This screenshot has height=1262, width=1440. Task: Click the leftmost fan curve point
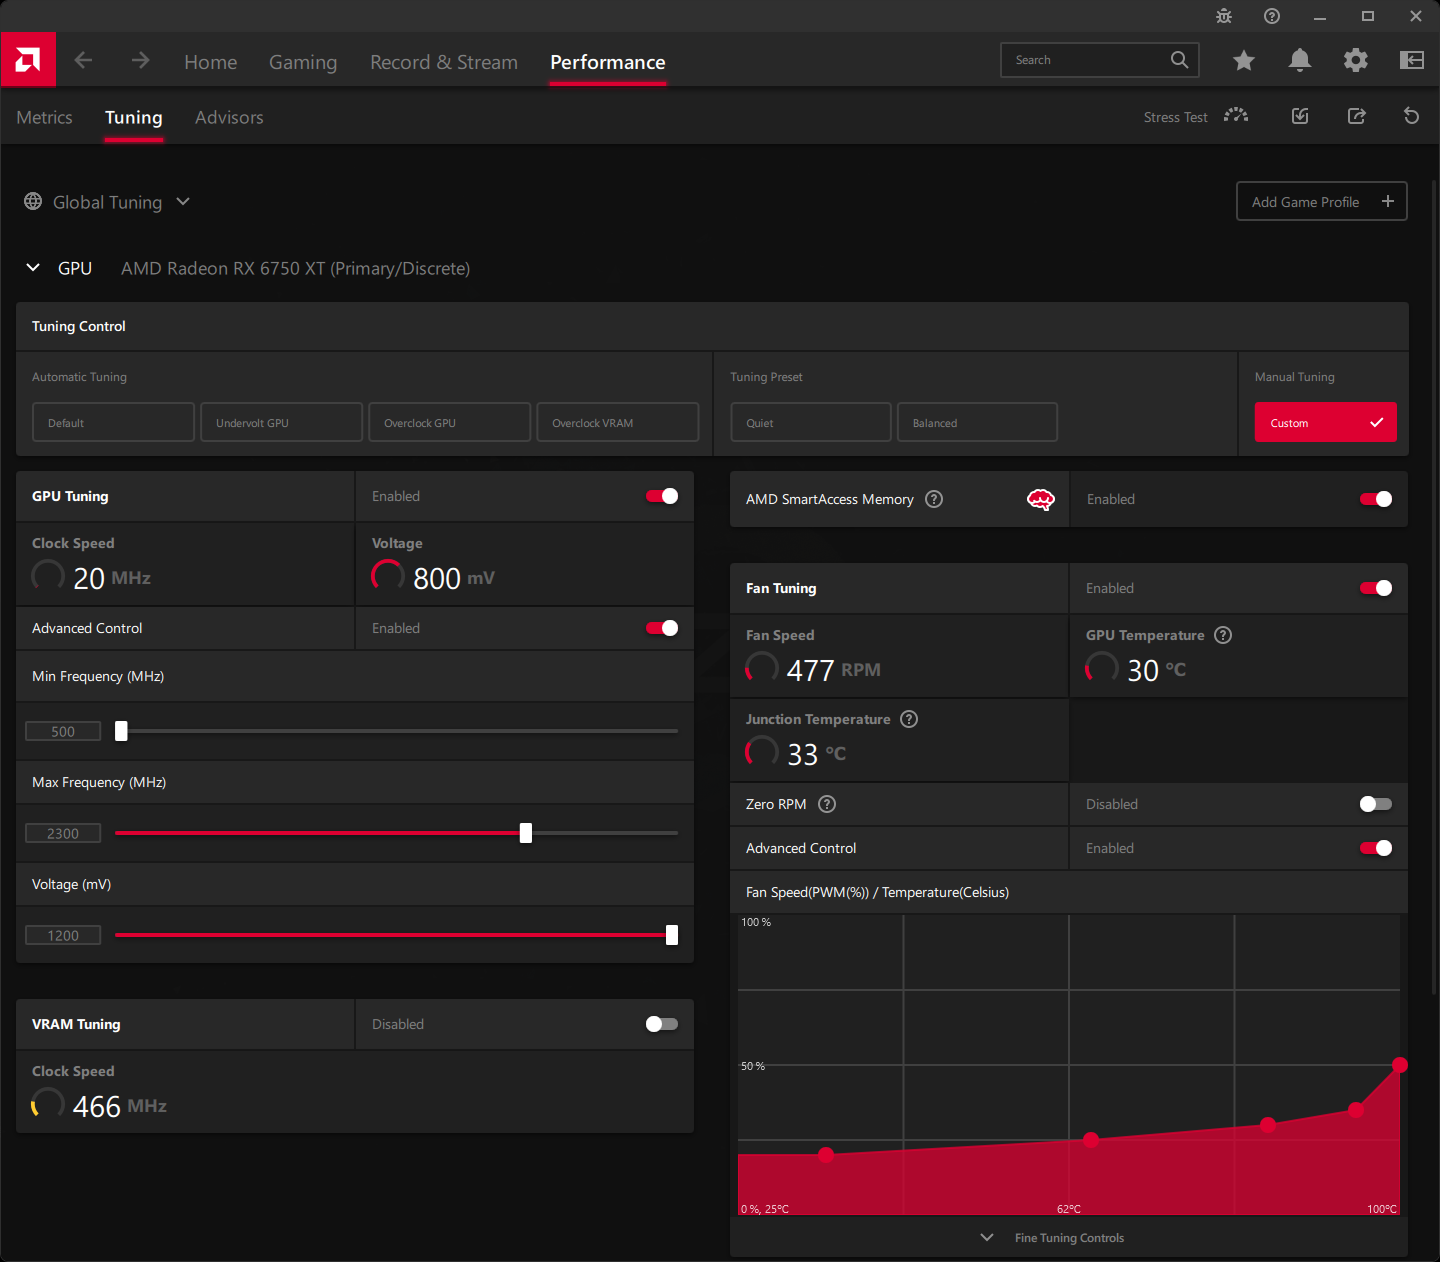(x=826, y=1155)
